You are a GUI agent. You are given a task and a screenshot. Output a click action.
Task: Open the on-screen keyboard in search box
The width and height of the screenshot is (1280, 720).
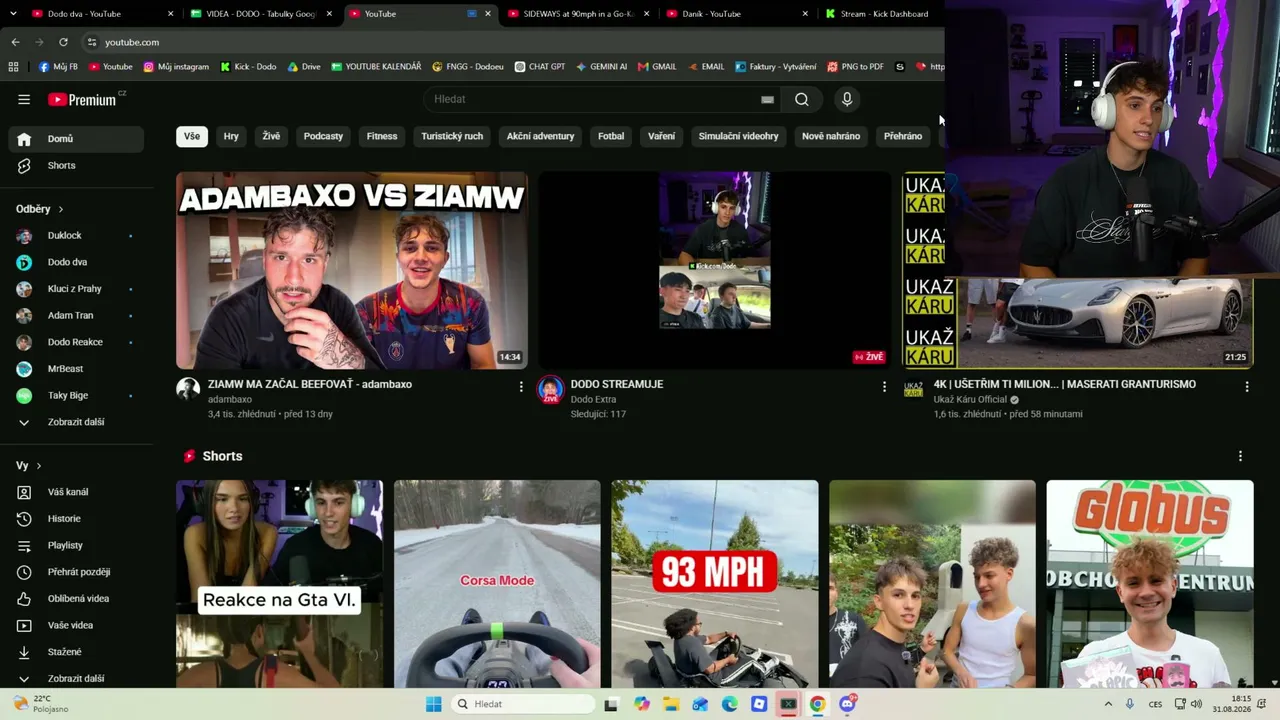click(x=767, y=99)
